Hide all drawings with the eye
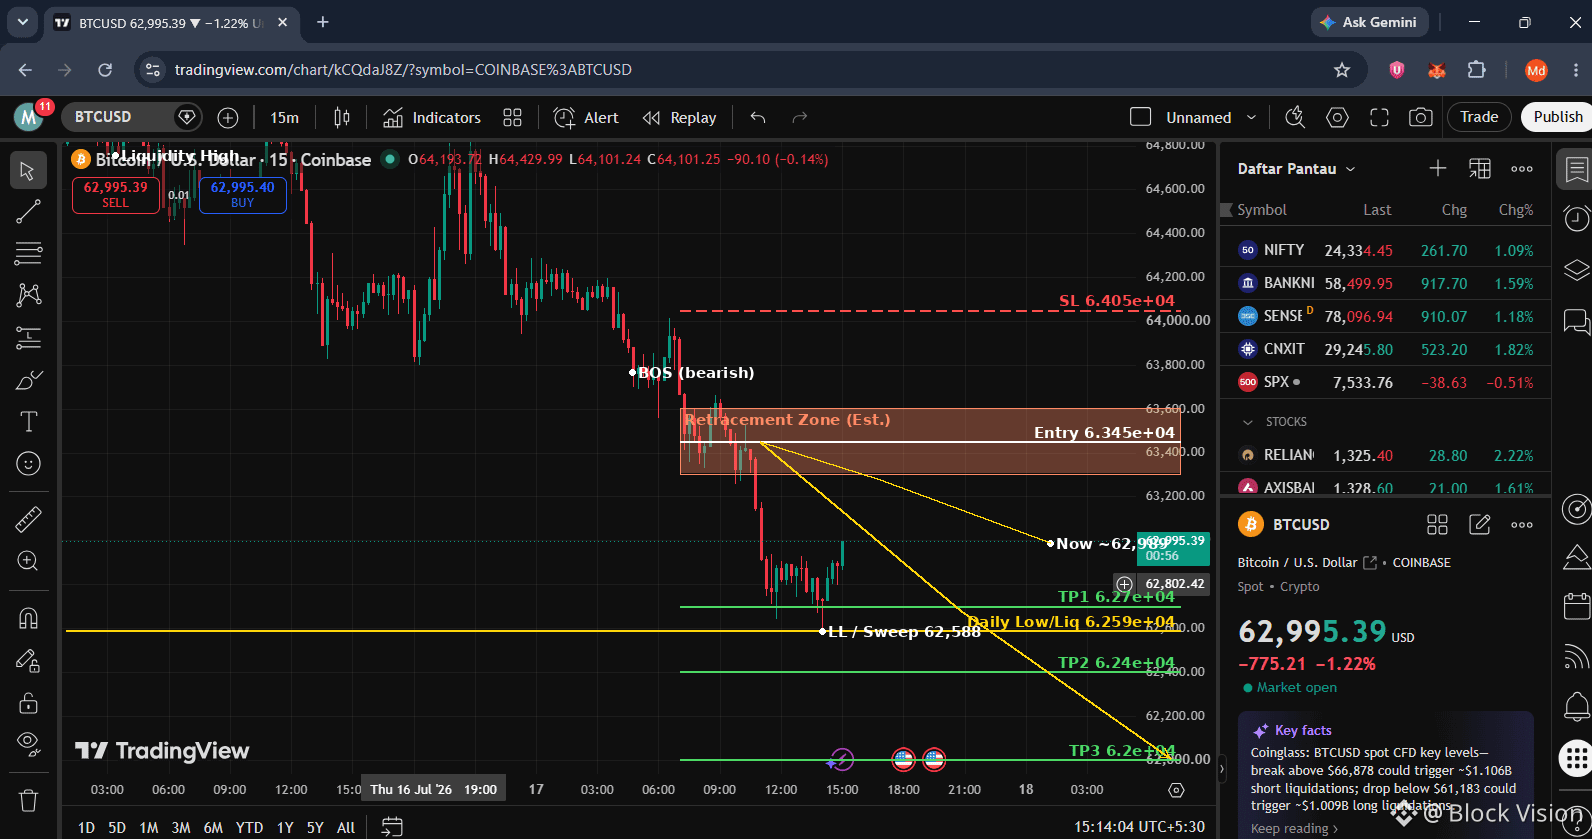Viewport: 1592px width, 839px height. 28,743
